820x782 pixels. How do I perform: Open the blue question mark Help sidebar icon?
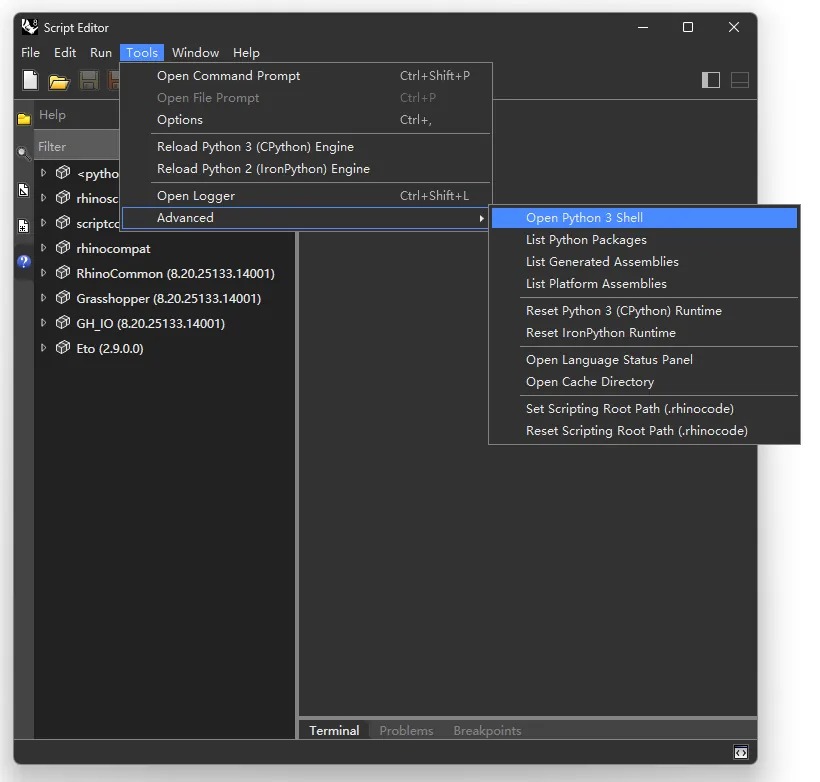pos(24,262)
